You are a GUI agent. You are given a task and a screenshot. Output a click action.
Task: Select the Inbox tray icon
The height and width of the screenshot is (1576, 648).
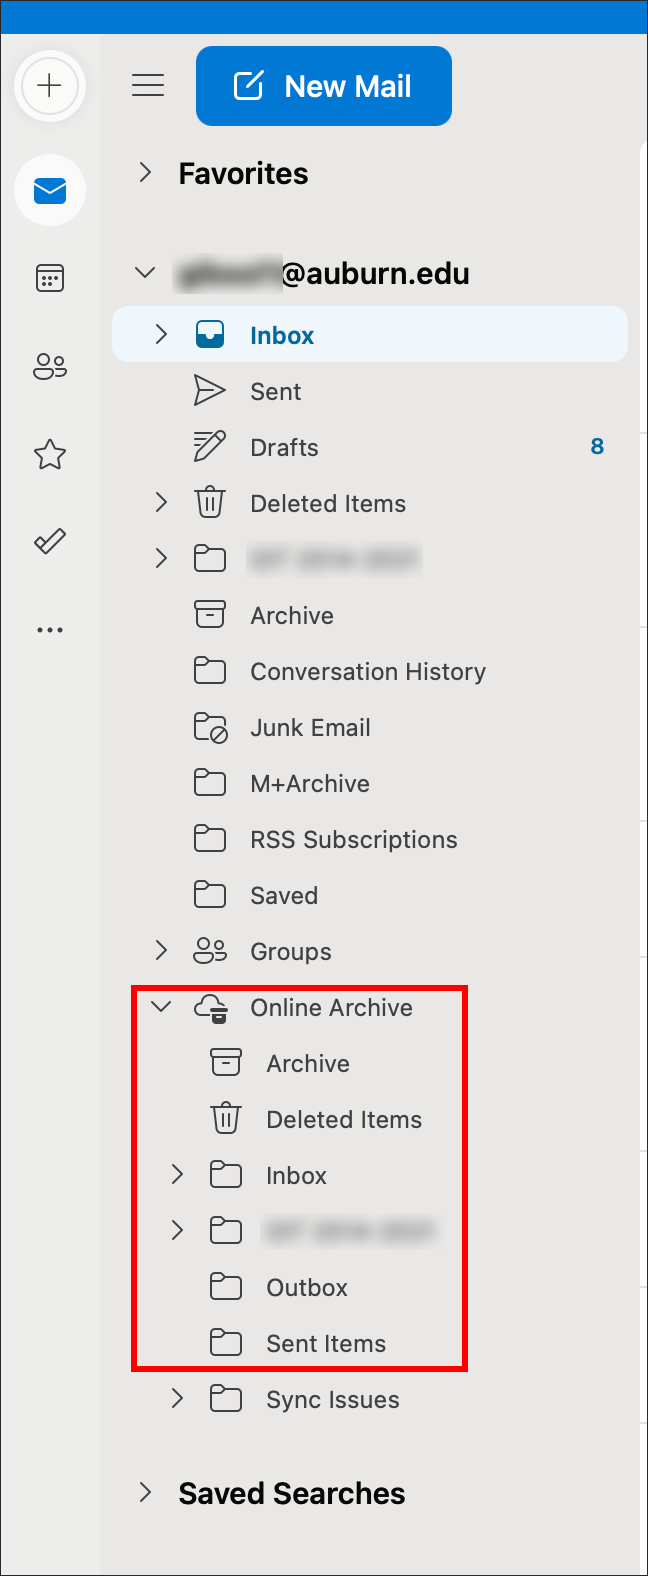click(210, 335)
